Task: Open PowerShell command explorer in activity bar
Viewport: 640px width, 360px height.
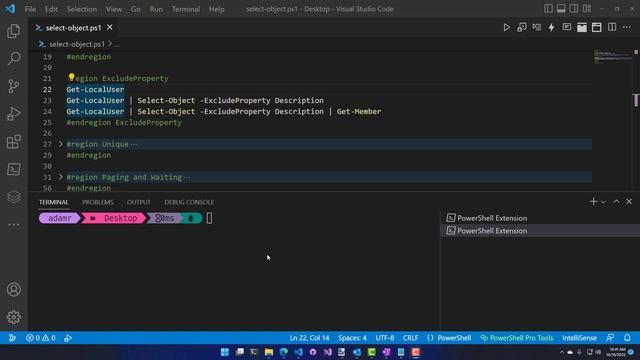Action: tap(13, 169)
